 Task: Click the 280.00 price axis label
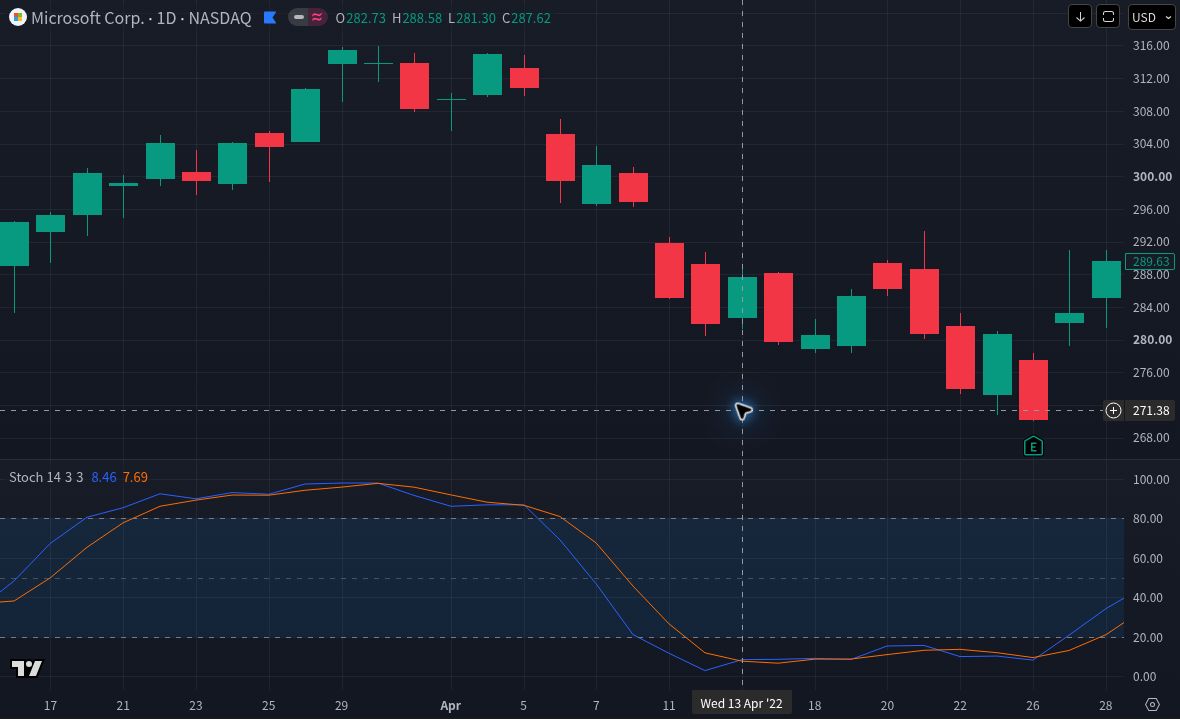[1151, 340]
